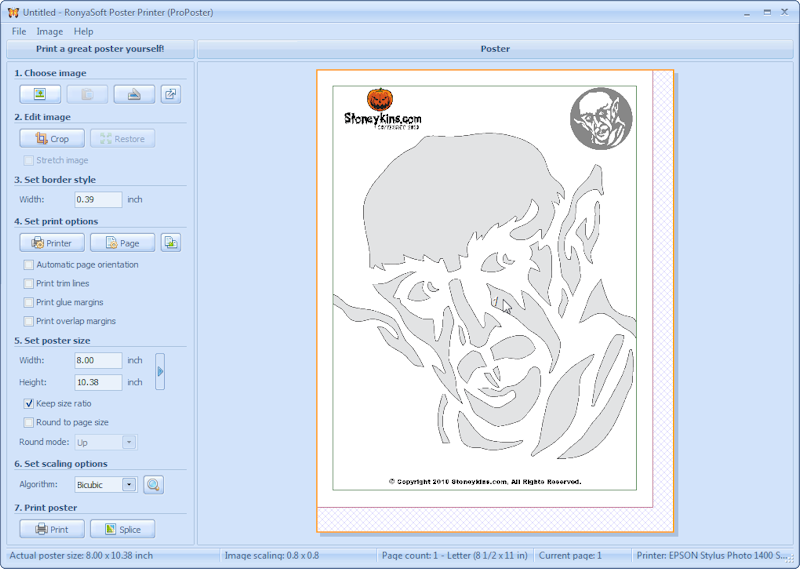This screenshot has width=800, height=569.
Task: Open the Round mode dropdown
Action: [129, 442]
